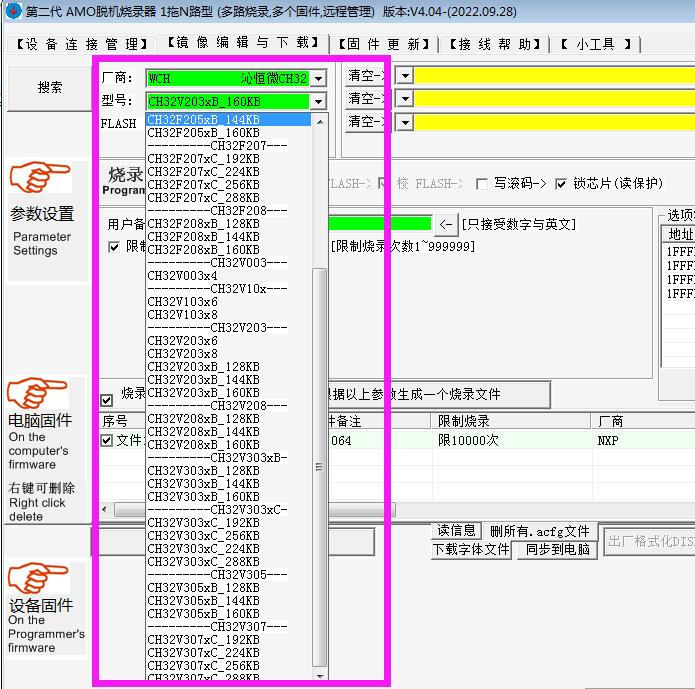Click the third 清空 button

click(365, 122)
